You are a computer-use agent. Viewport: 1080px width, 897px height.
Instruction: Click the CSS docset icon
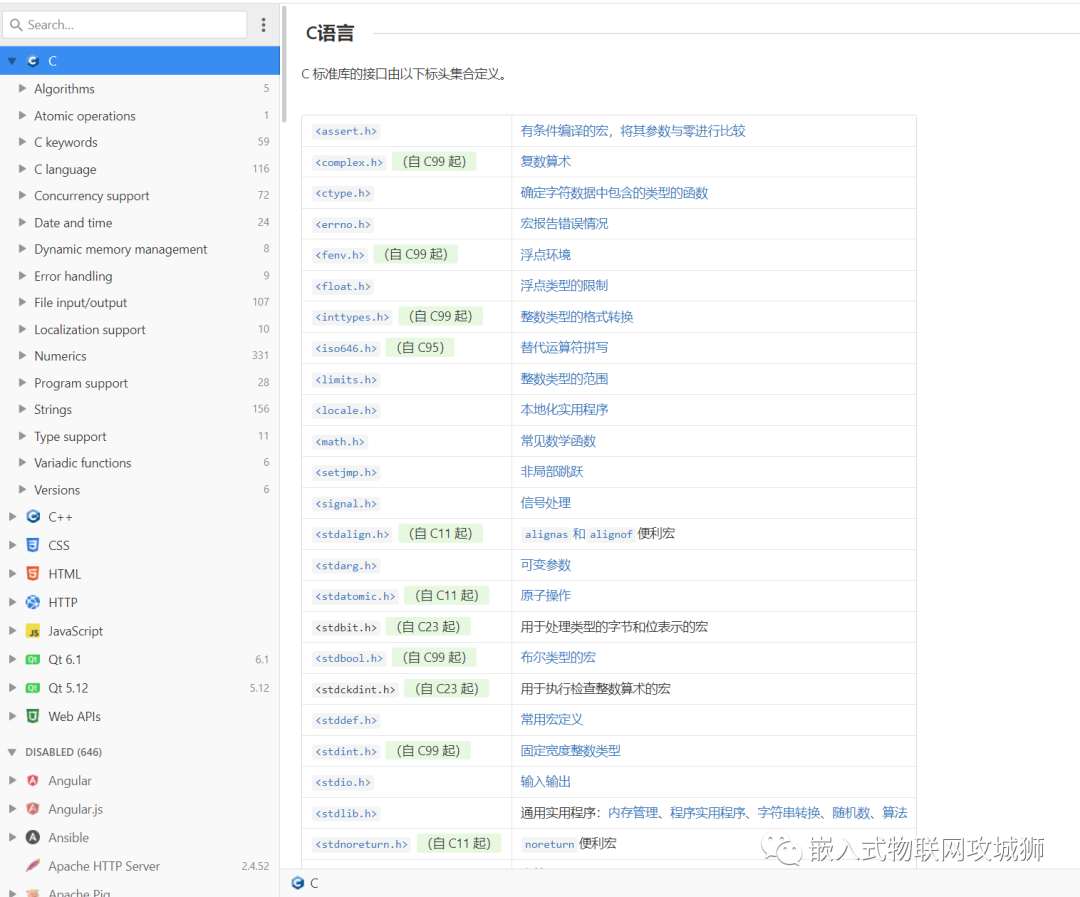(x=32, y=545)
